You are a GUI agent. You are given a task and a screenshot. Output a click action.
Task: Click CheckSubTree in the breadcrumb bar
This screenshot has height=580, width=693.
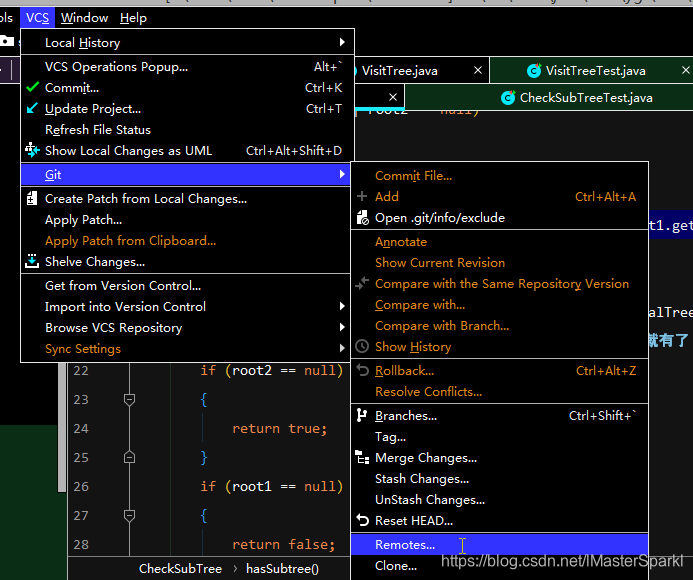tap(180, 569)
